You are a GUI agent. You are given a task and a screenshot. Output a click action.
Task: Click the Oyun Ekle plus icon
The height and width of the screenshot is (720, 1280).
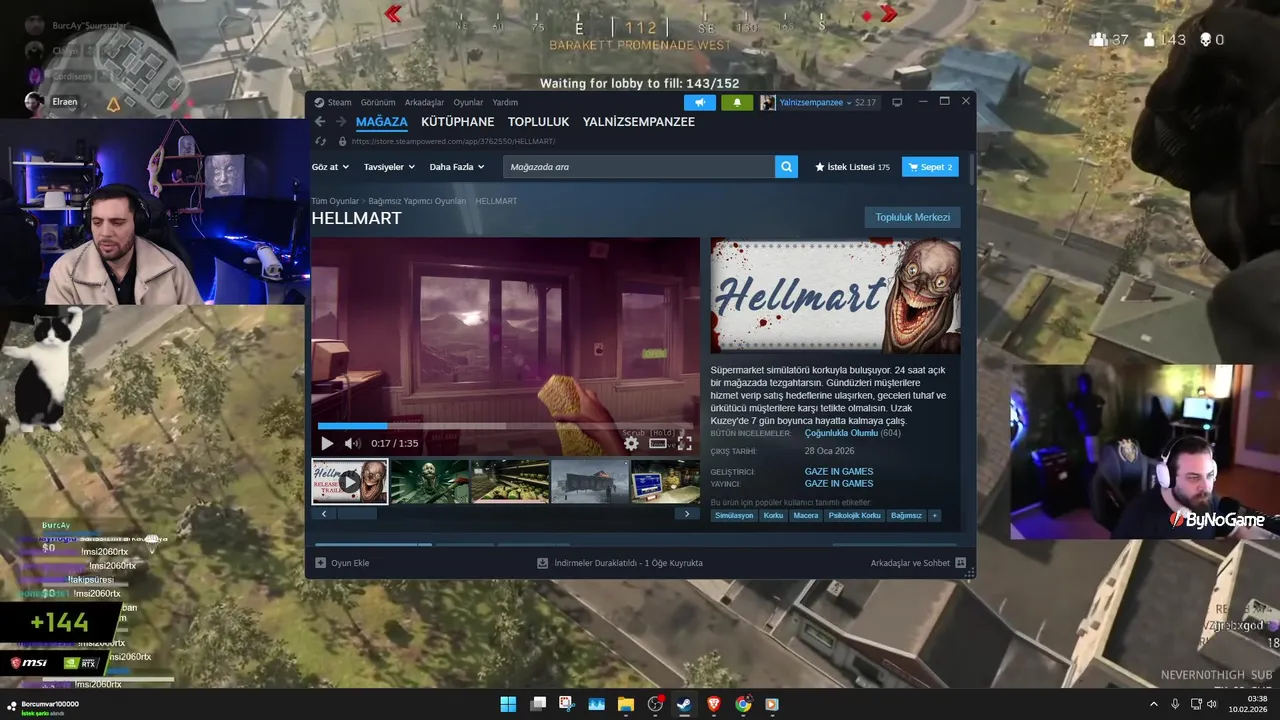pyautogui.click(x=320, y=563)
